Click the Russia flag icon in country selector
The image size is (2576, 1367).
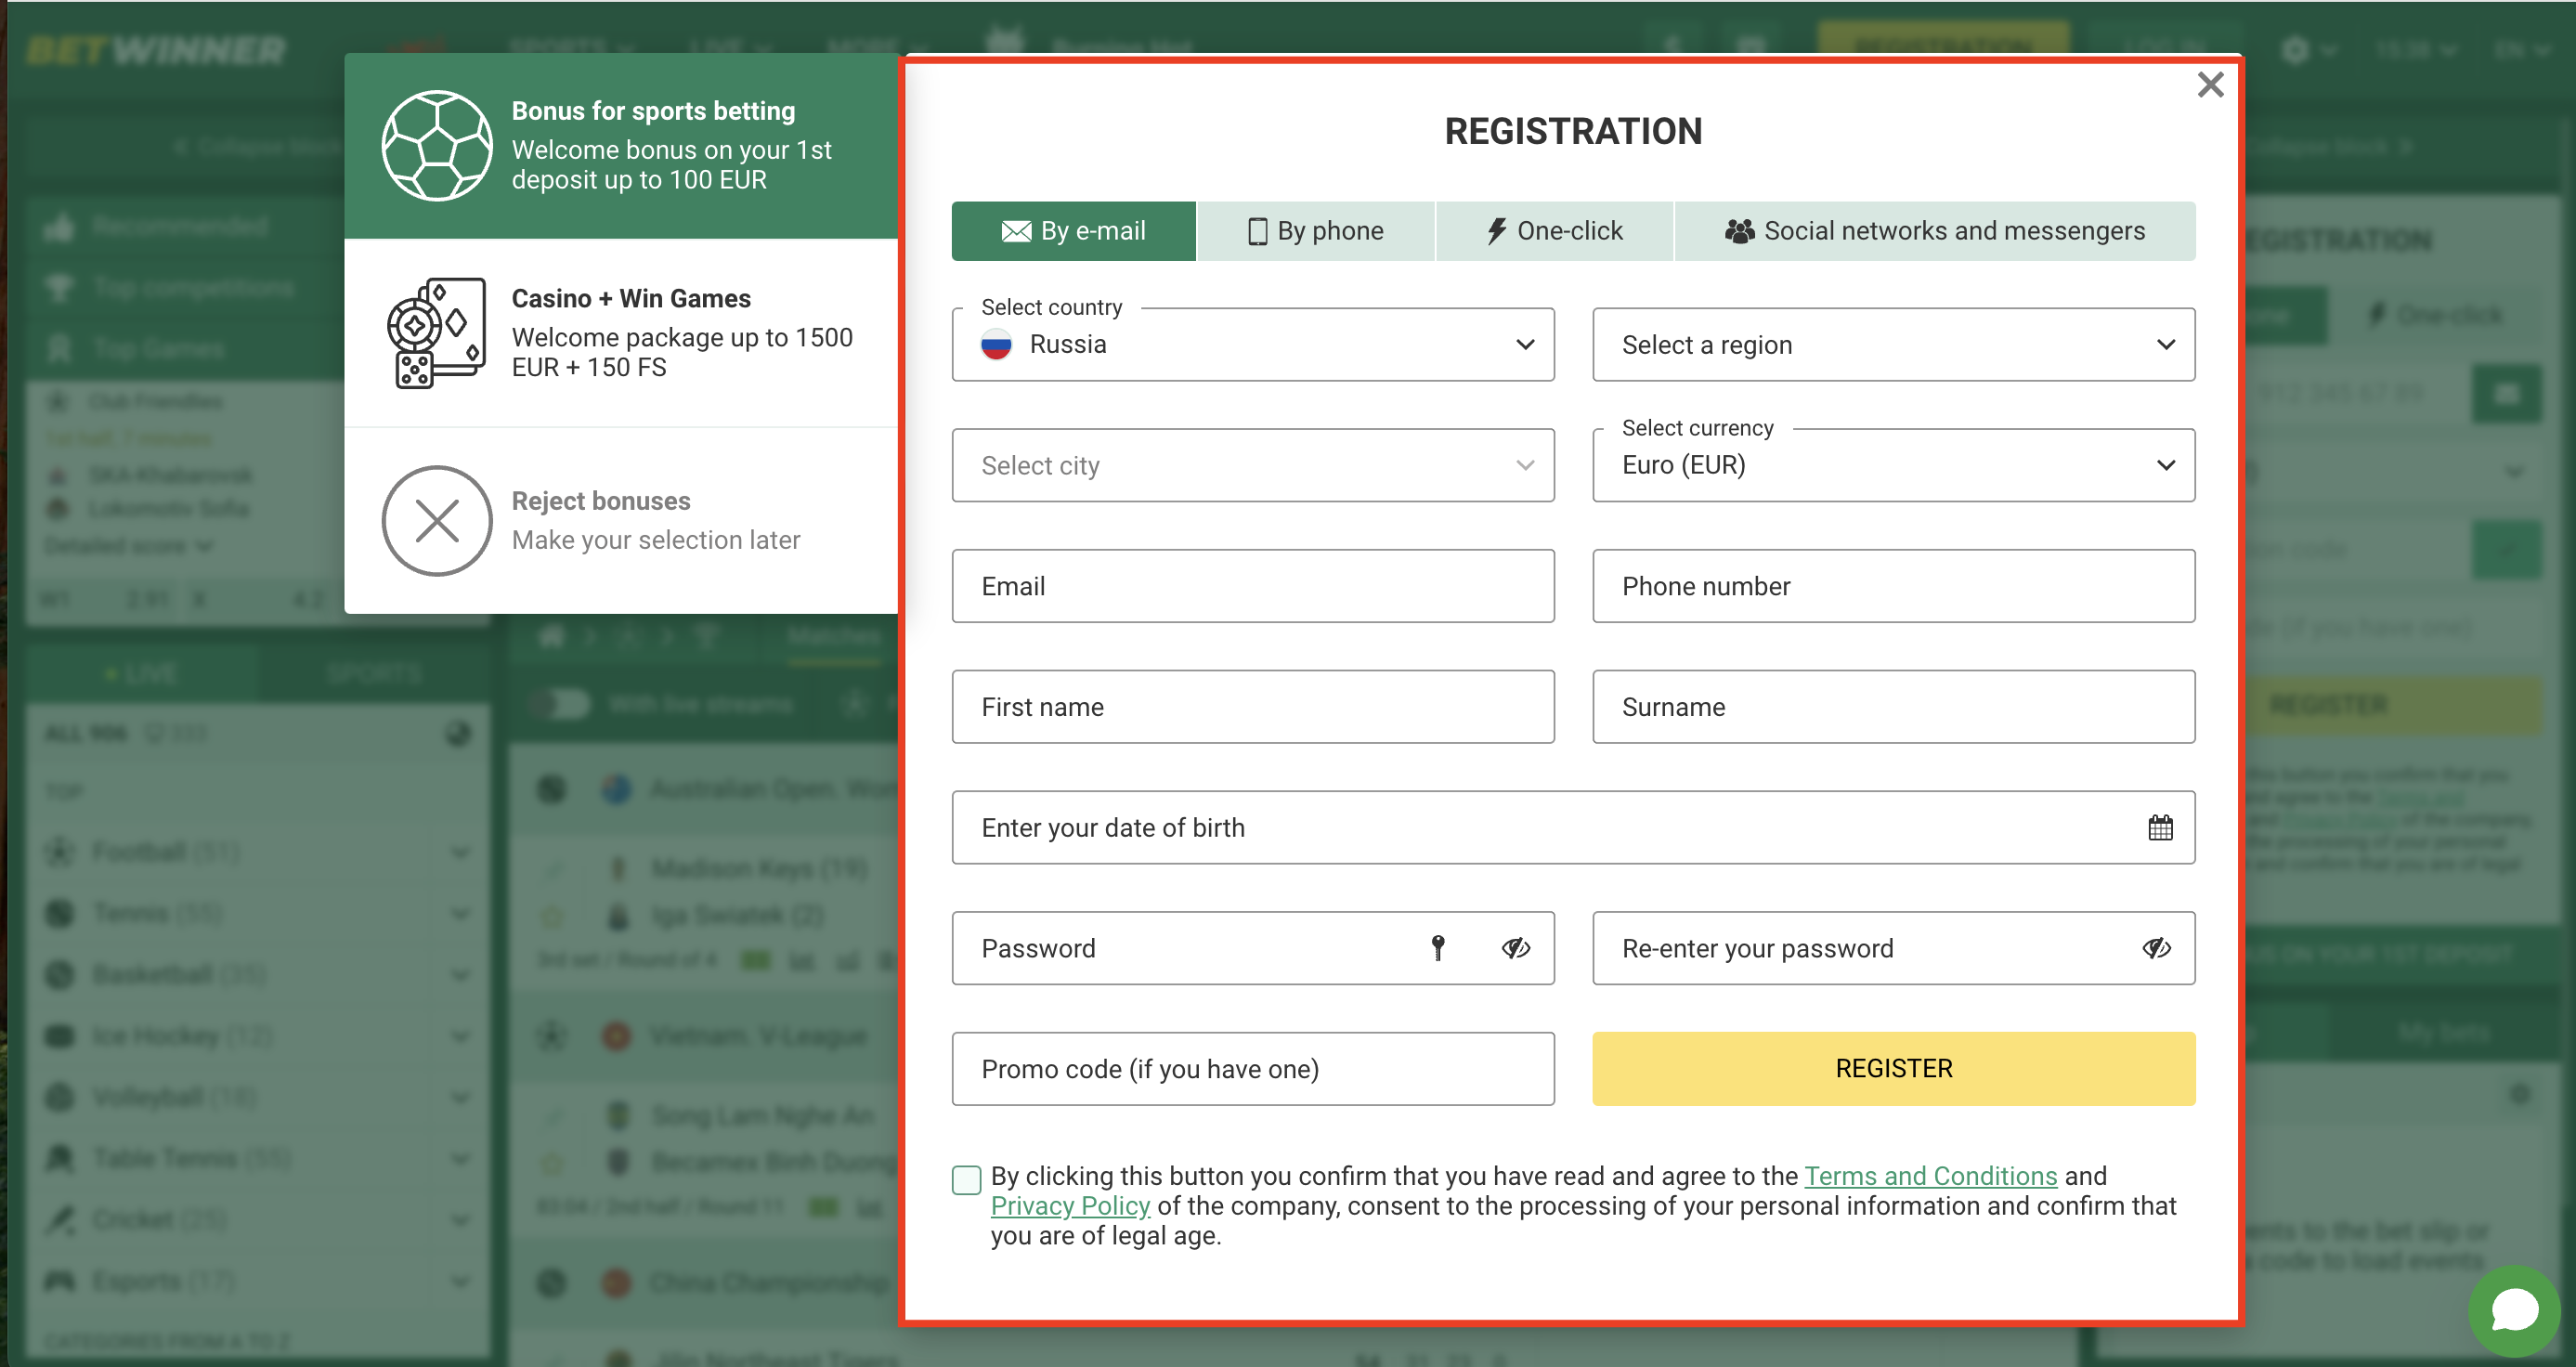(x=996, y=344)
